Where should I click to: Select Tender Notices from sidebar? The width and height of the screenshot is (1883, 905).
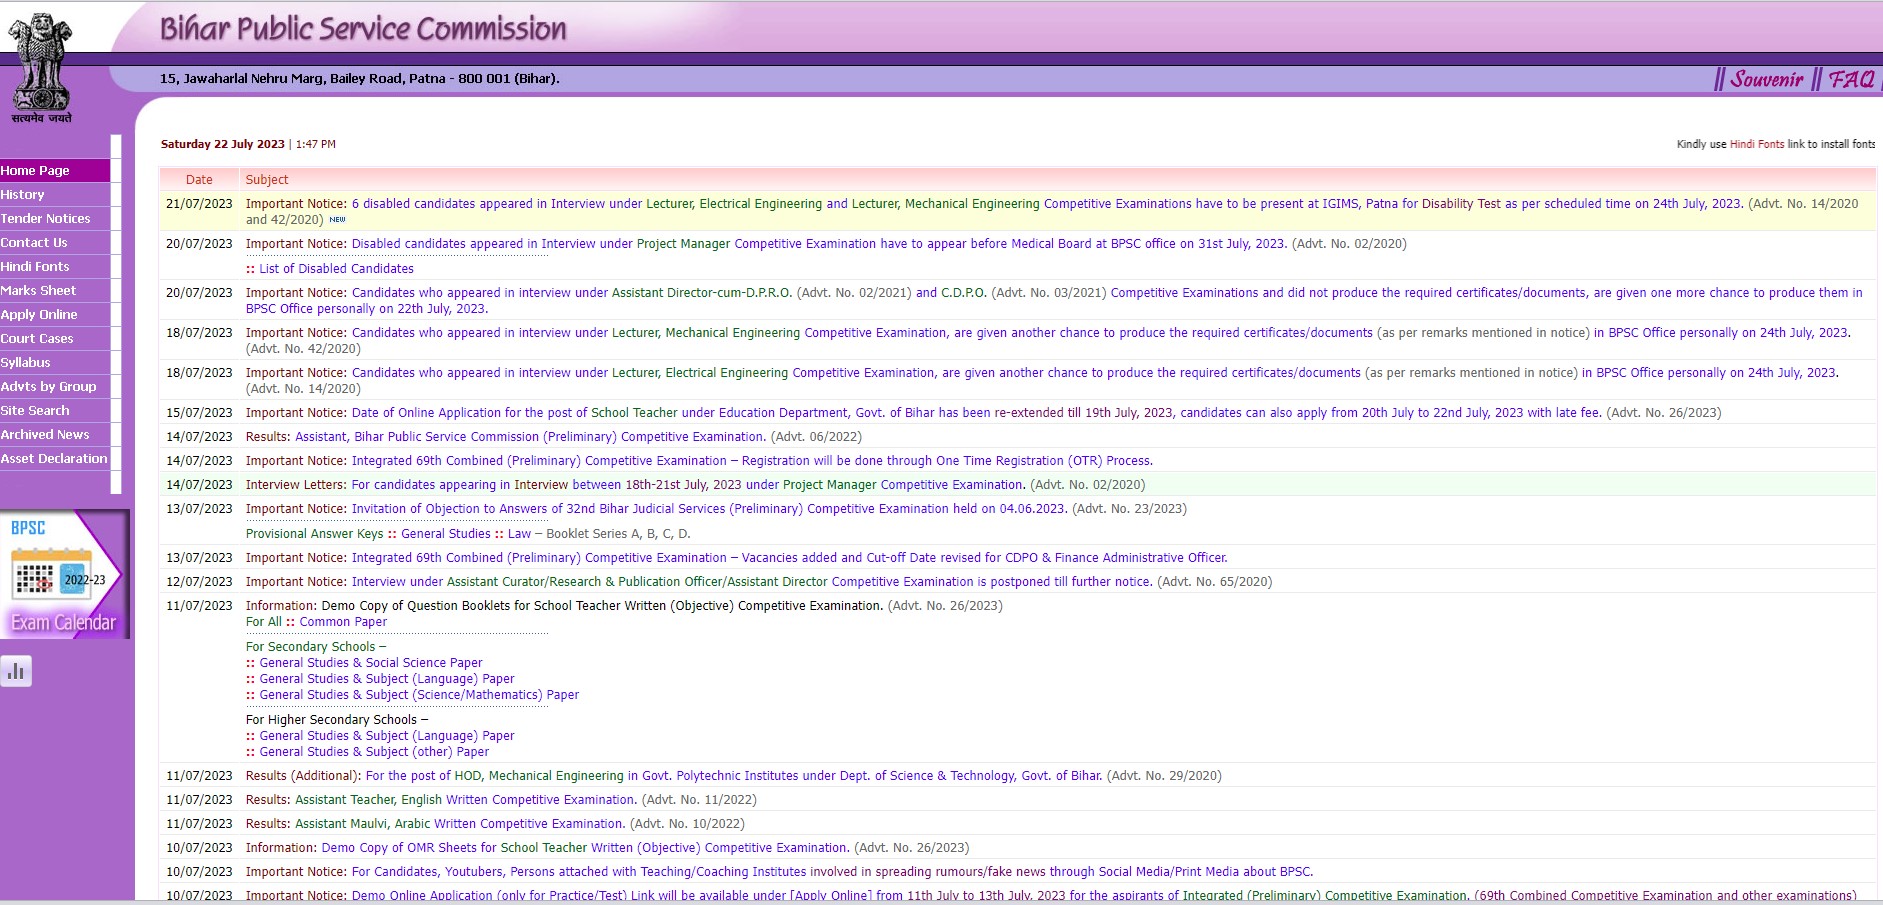tap(46, 219)
